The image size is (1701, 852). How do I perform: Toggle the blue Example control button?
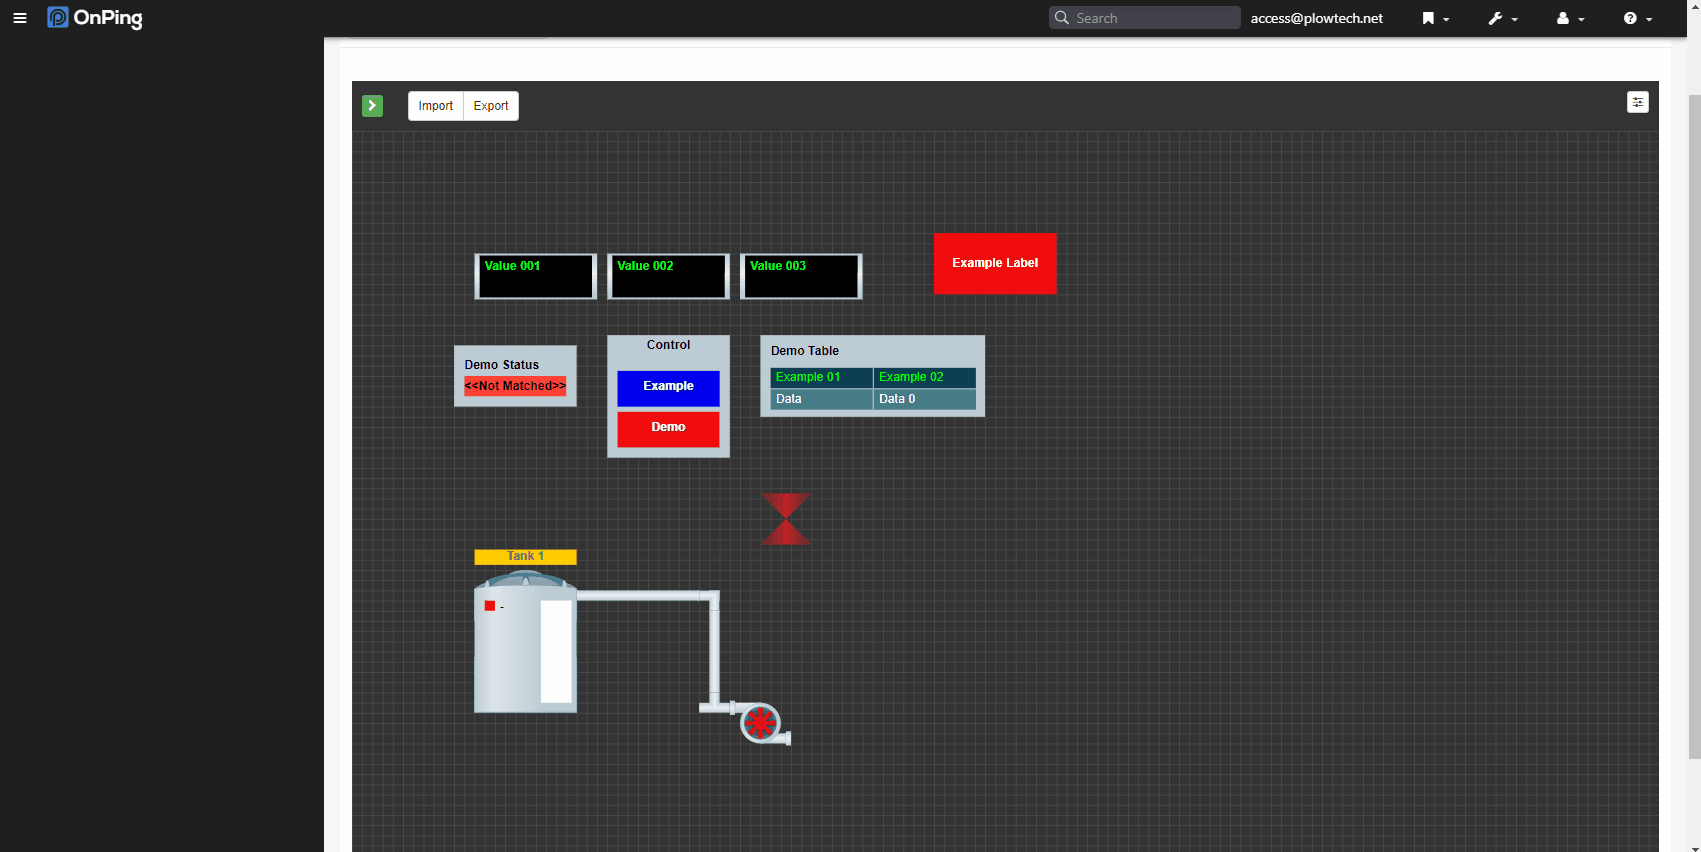pyautogui.click(x=668, y=387)
